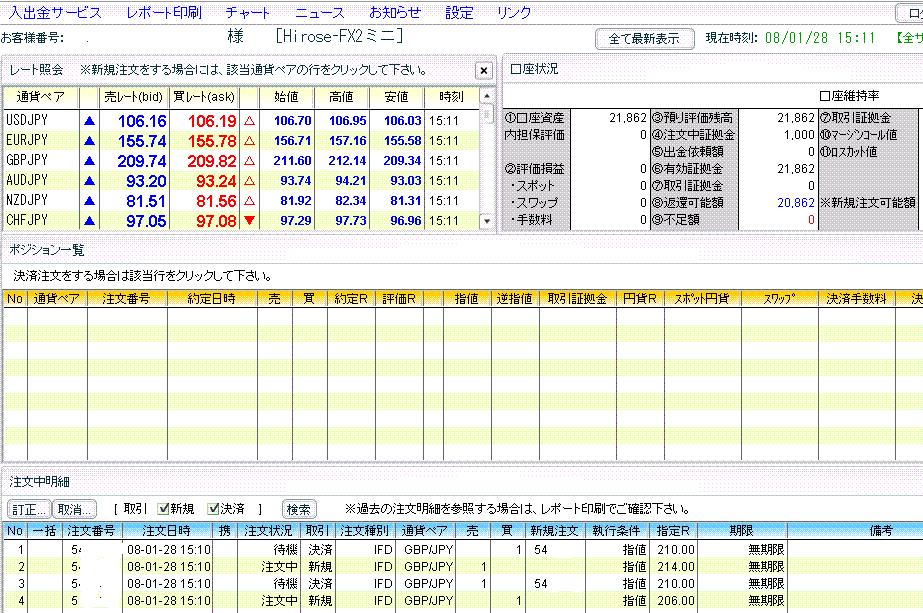Toggle the 新規 checkbox in order filter
The height and width of the screenshot is (613, 923).
click(164, 509)
